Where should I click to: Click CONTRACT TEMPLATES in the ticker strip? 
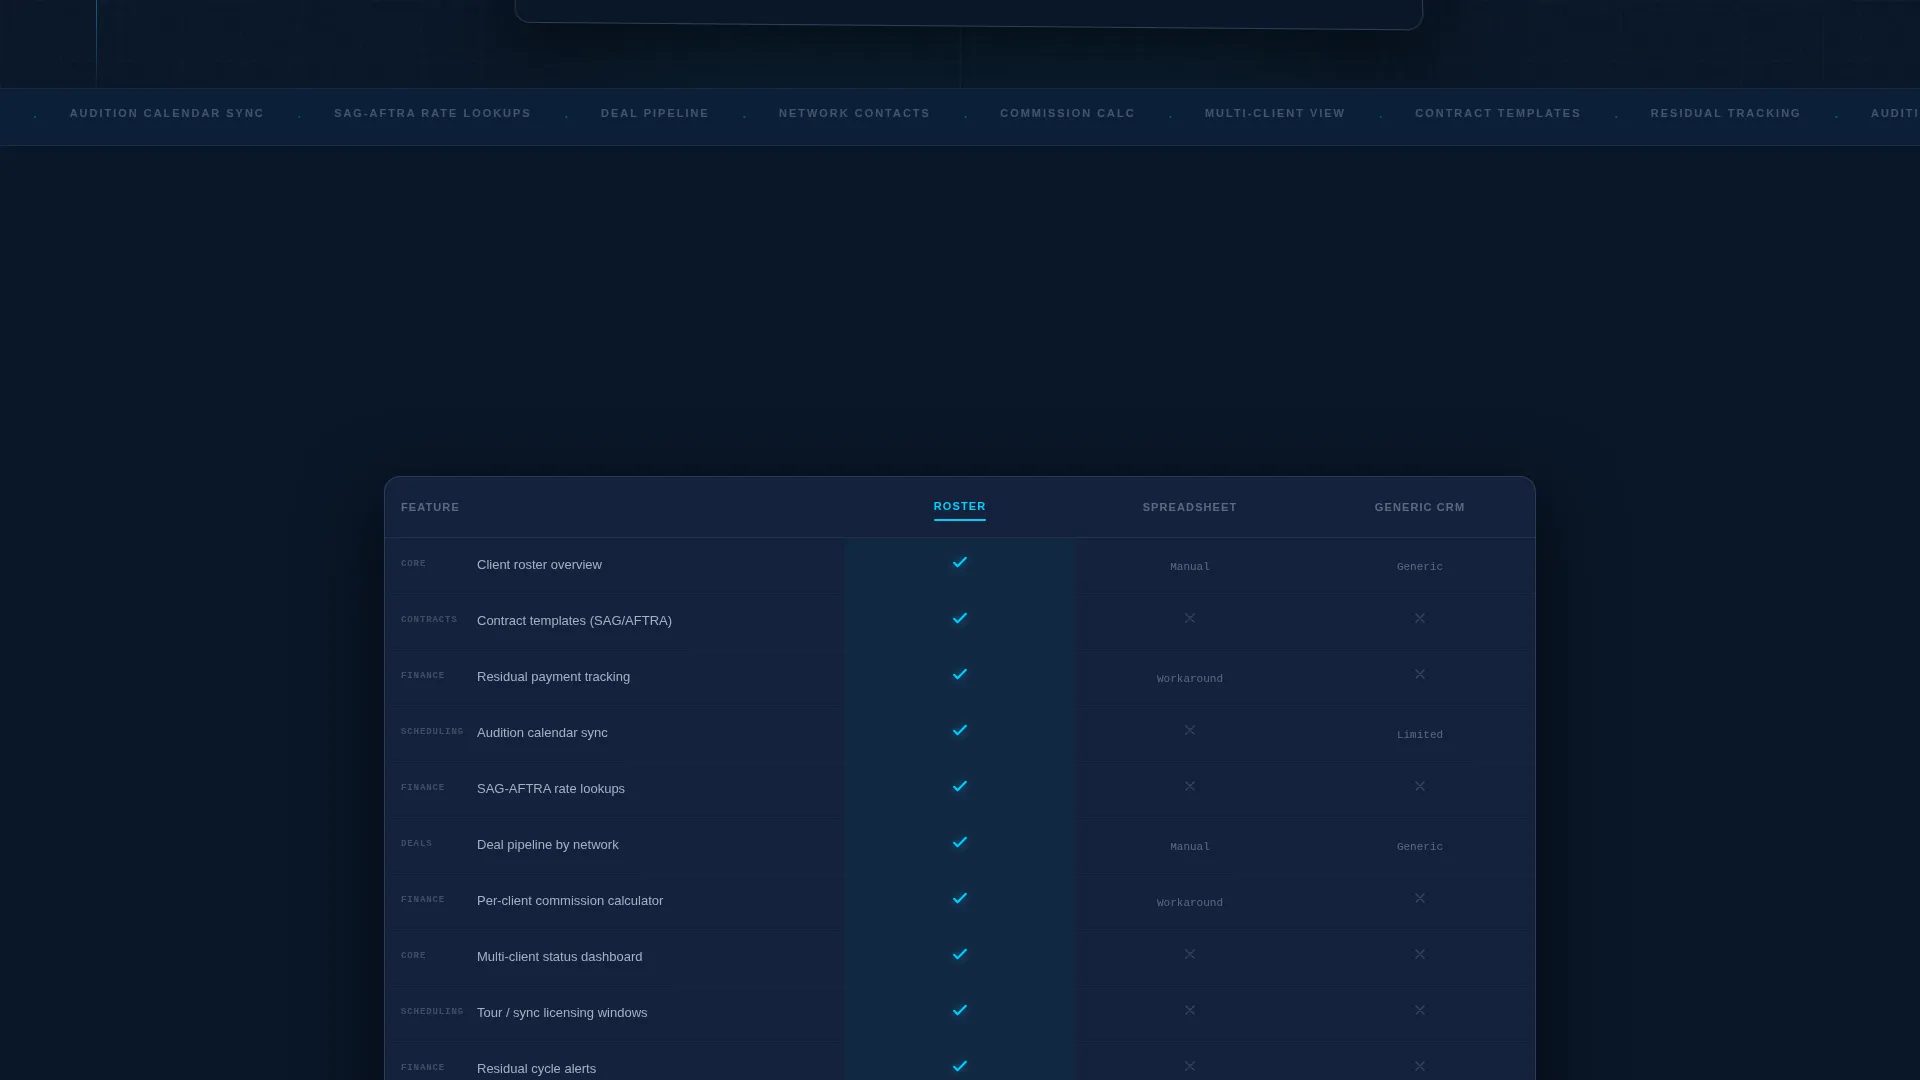click(x=1498, y=113)
